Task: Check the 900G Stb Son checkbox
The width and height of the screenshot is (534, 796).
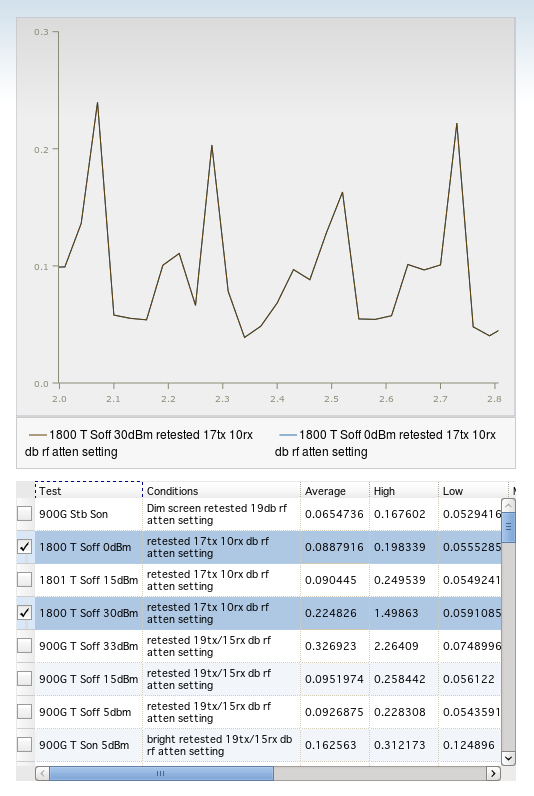Action: pyautogui.click(x=24, y=514)
